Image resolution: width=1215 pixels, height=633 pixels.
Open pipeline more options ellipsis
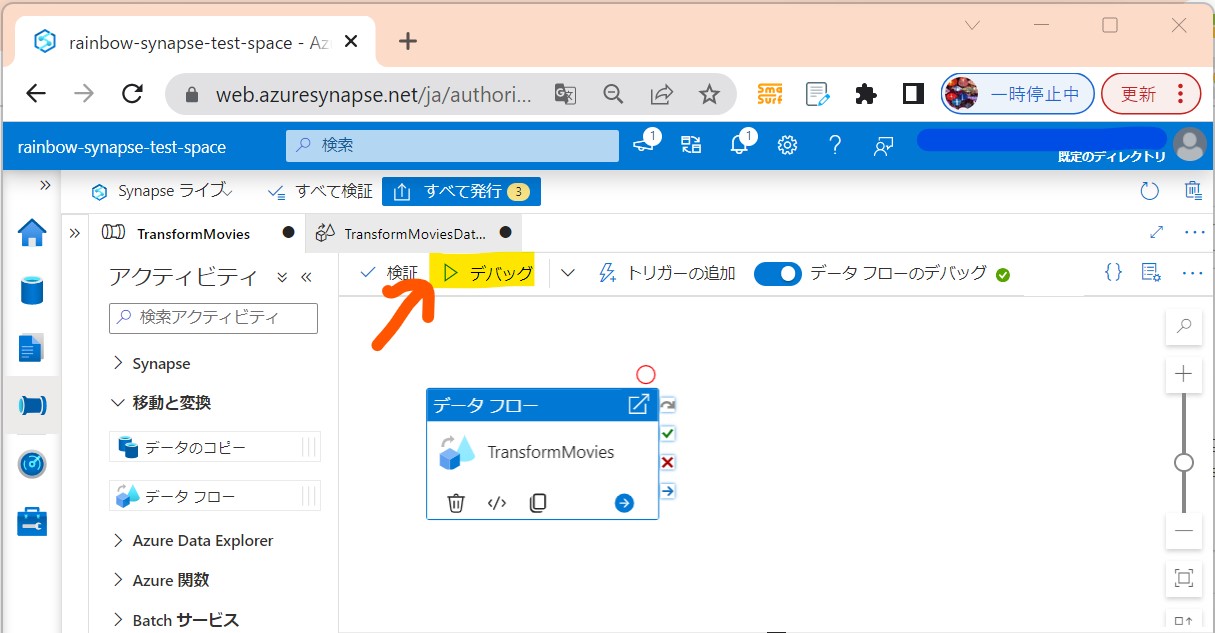[1192, 272]
